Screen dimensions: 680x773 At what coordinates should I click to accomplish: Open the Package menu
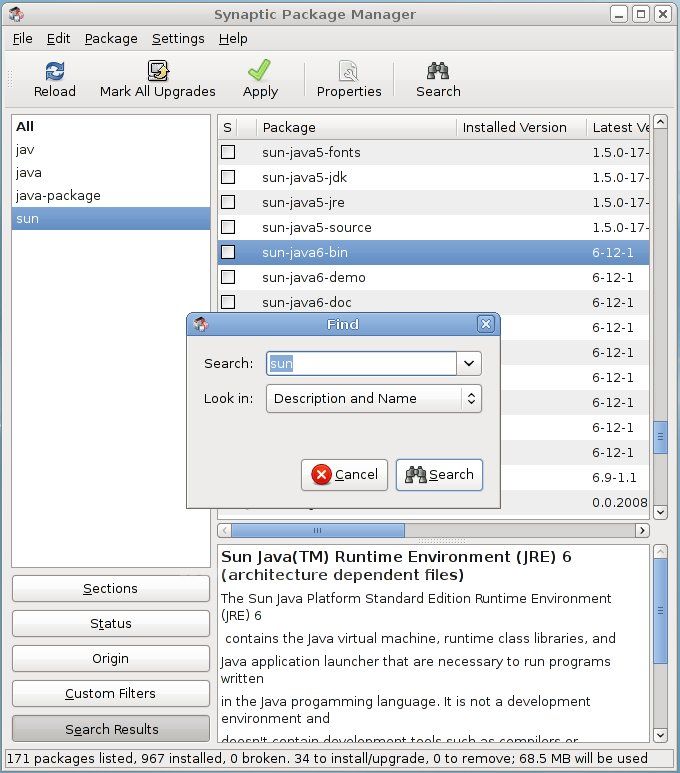click(111, 38)
